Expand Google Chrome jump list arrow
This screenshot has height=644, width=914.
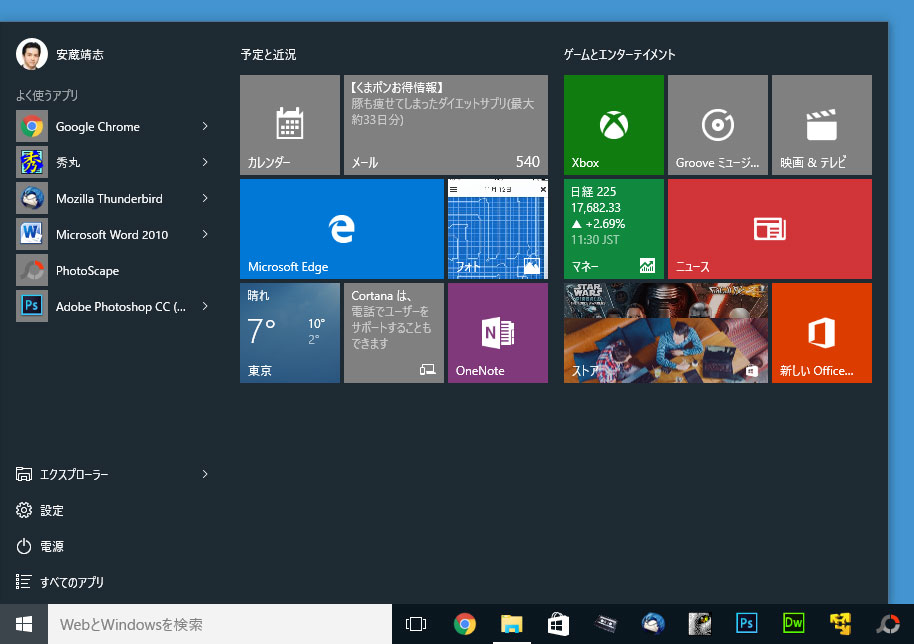pyautogui.click(x=205, y=126)
